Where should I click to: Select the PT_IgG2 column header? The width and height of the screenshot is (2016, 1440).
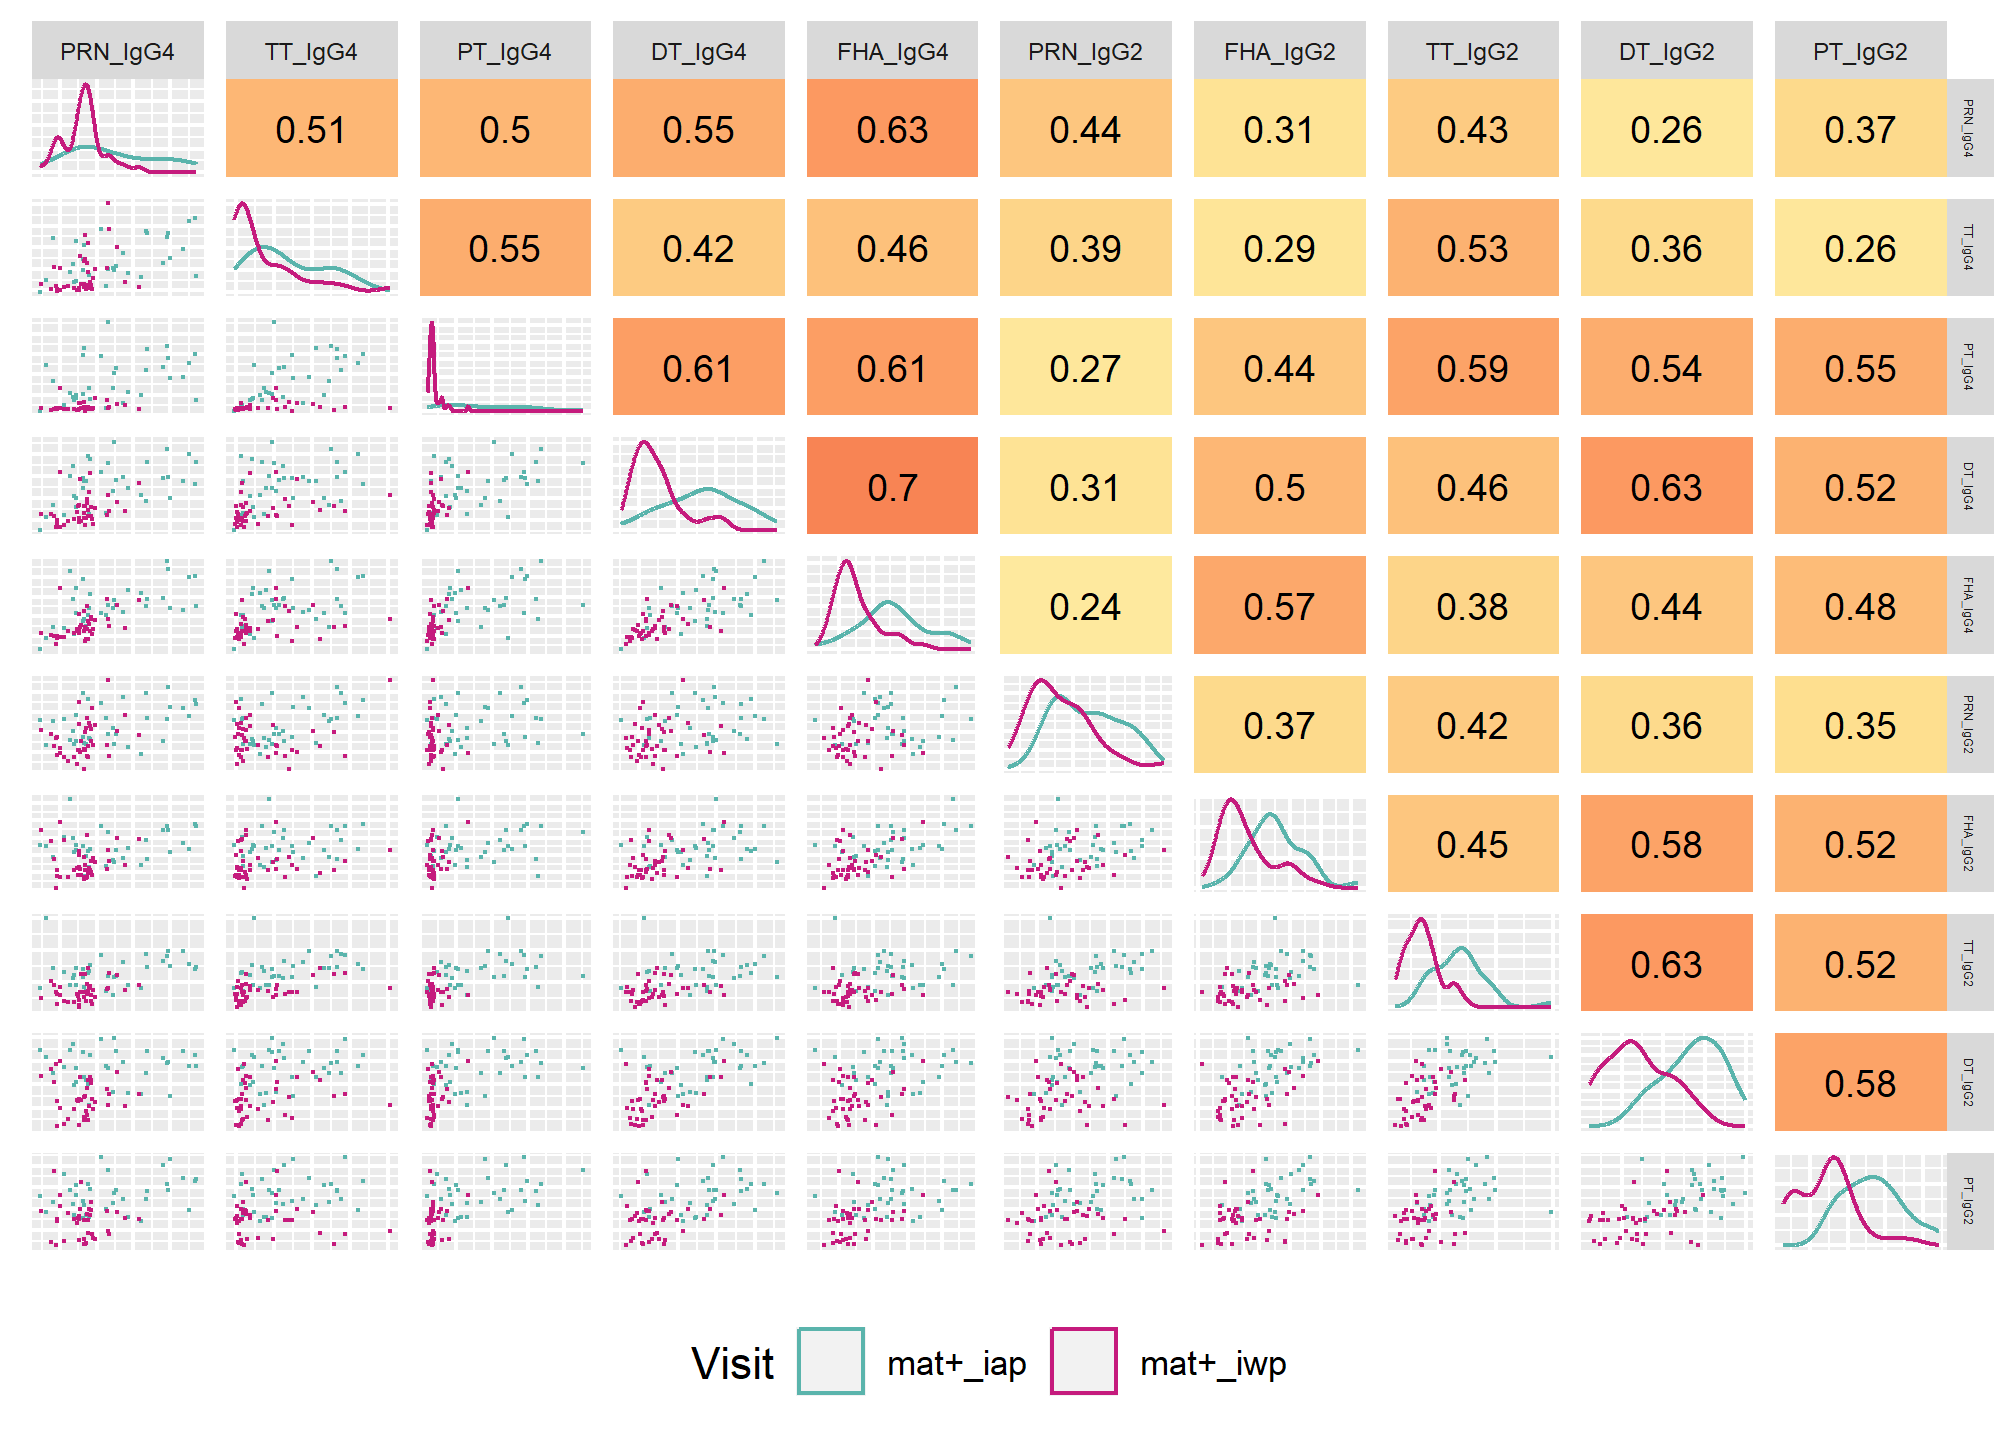[1860, 51]
